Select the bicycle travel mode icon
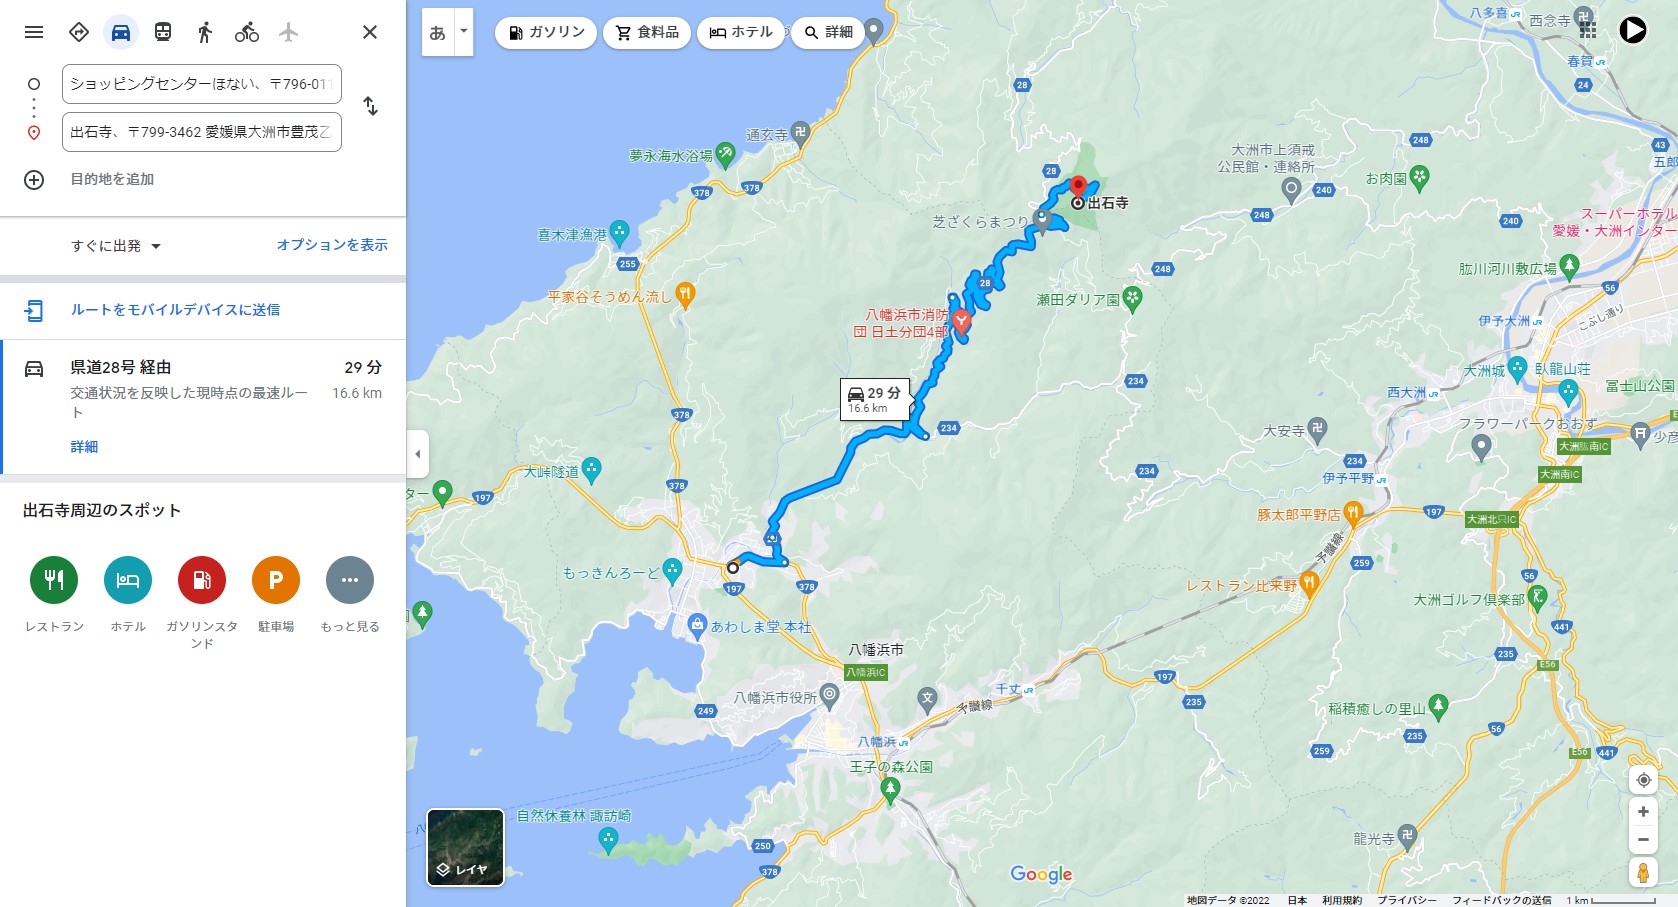The height and width of the screenshot is (907, 1678). tap(247, 32)
